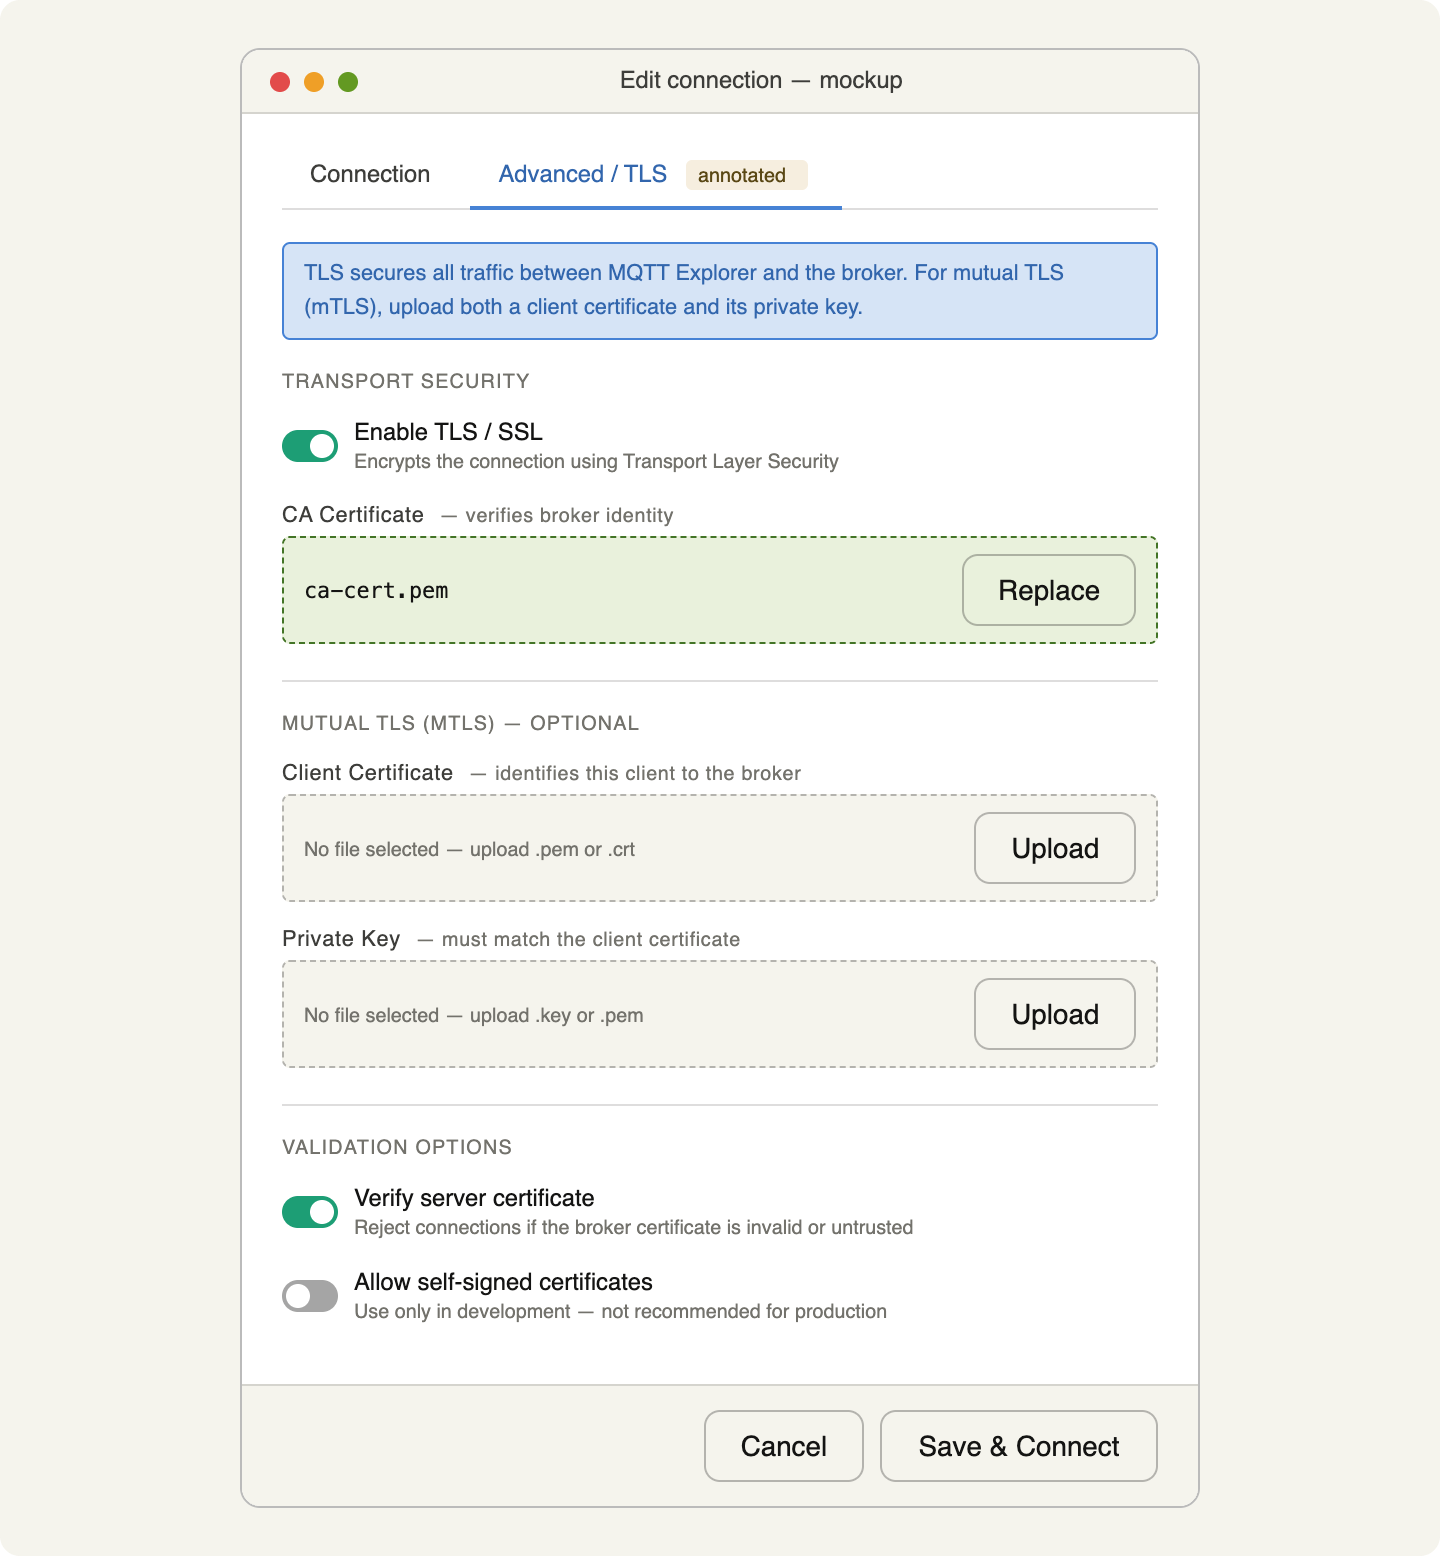Click the TLS info banner text

coord(684,290)
